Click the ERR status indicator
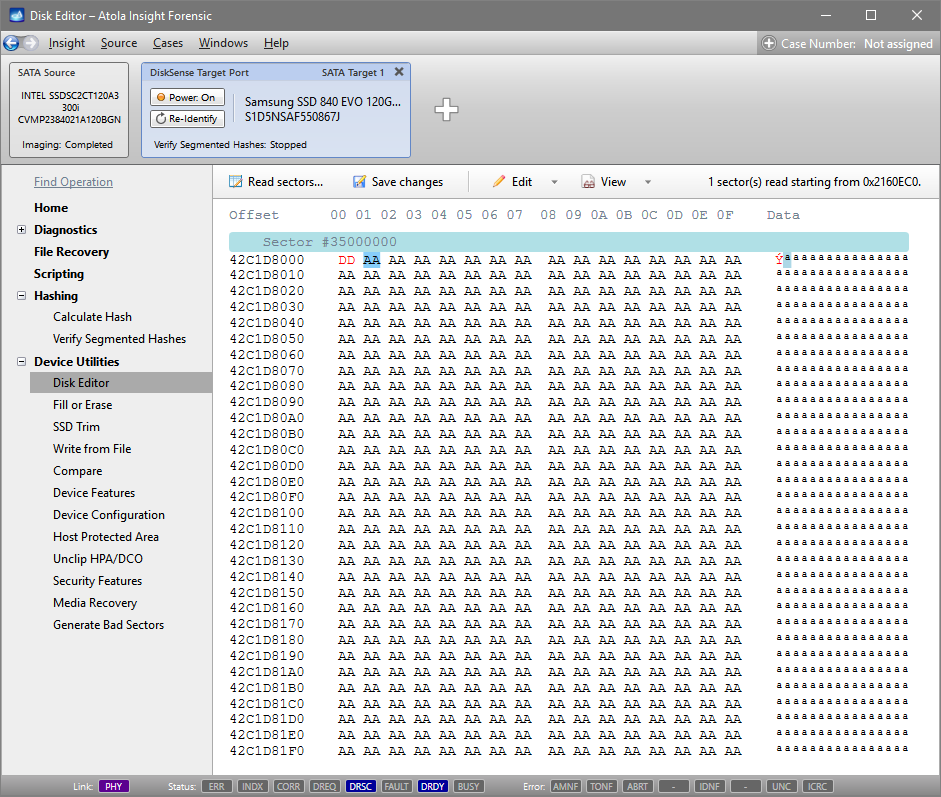The width and height of the screenshot is (941, 797). 217,786
